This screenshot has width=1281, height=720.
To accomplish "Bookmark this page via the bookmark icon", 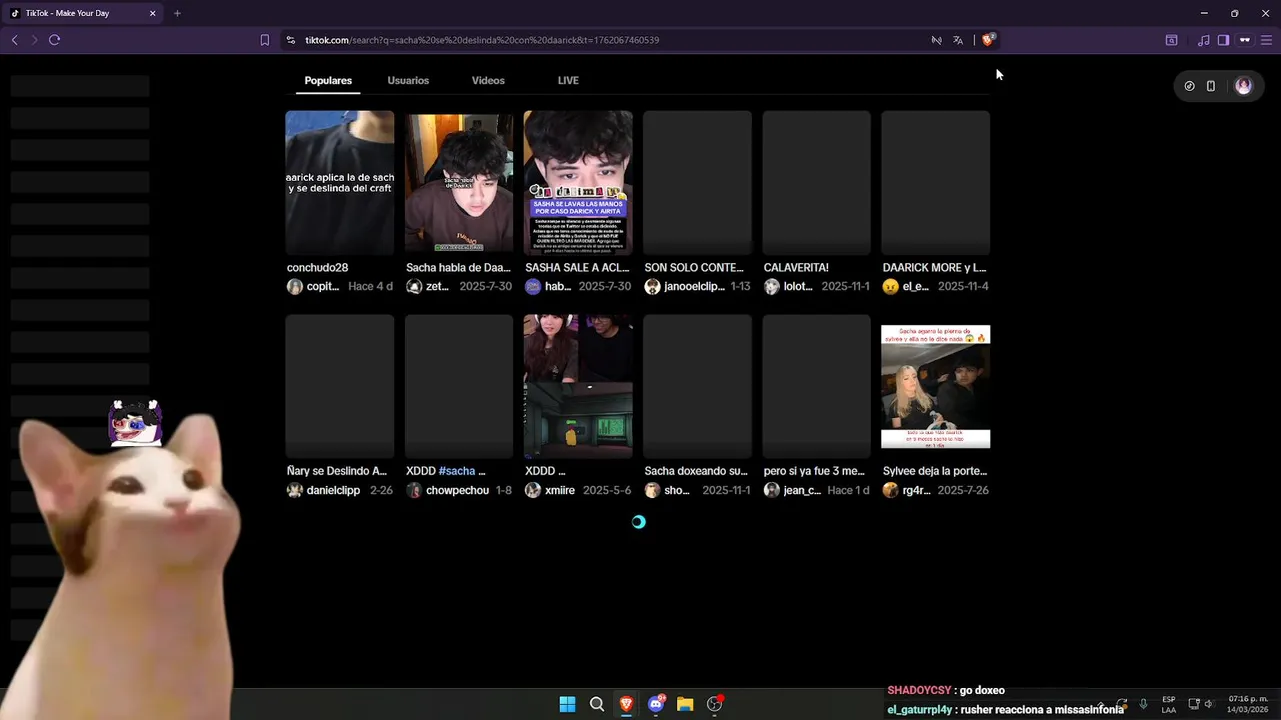I will 264,40.
